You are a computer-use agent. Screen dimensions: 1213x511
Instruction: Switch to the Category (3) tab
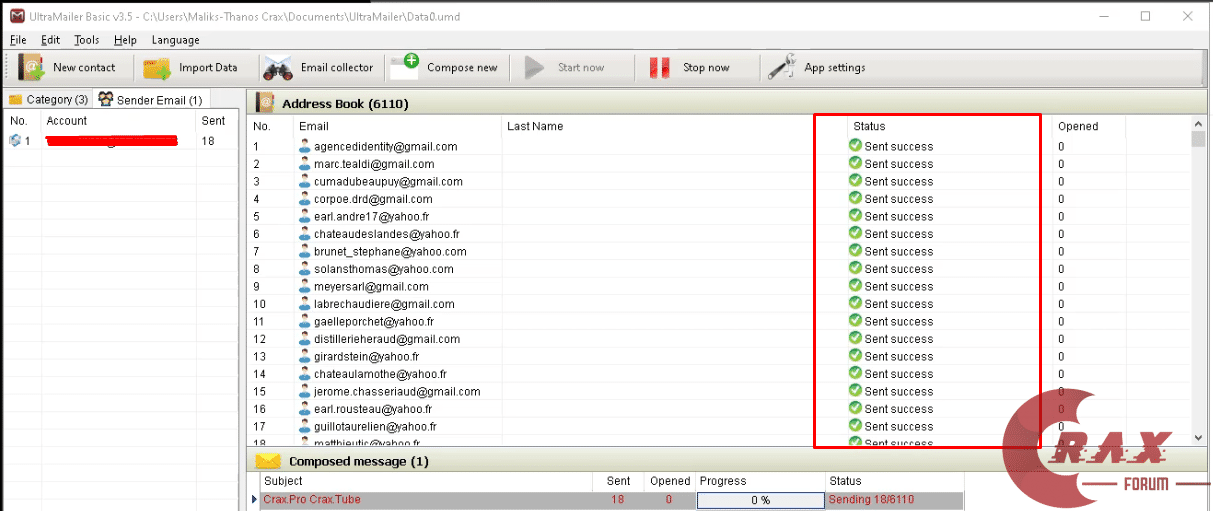click(x=48, y=99)
